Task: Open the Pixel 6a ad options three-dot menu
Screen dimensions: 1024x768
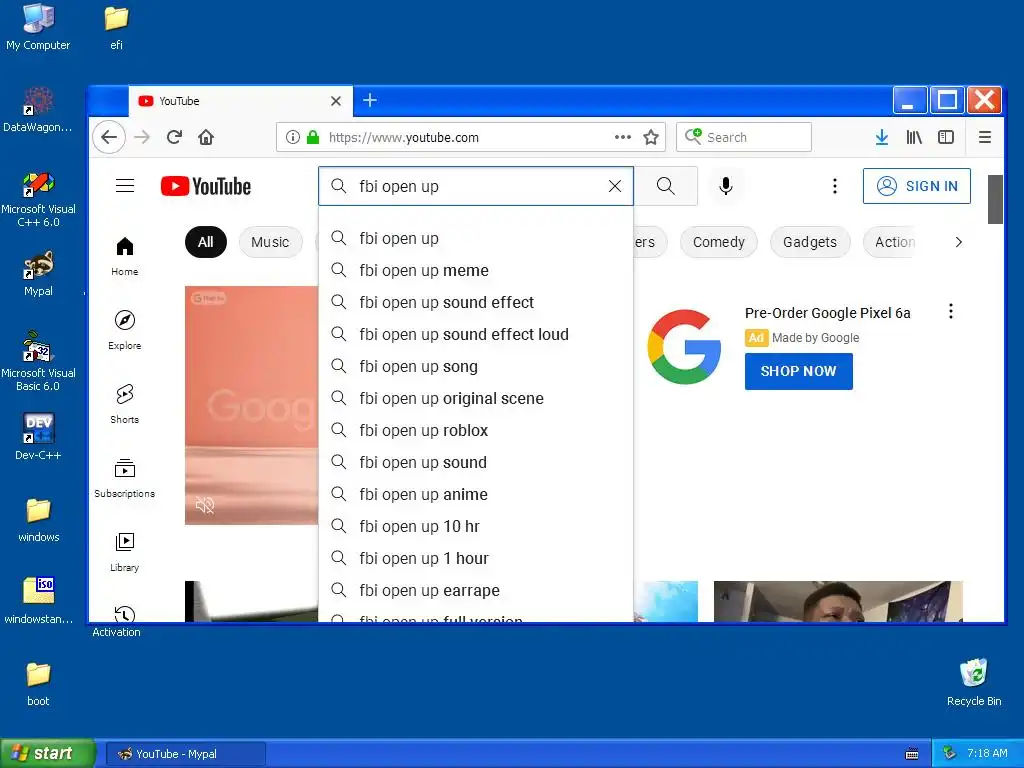Action: click(x=951, y=312)
